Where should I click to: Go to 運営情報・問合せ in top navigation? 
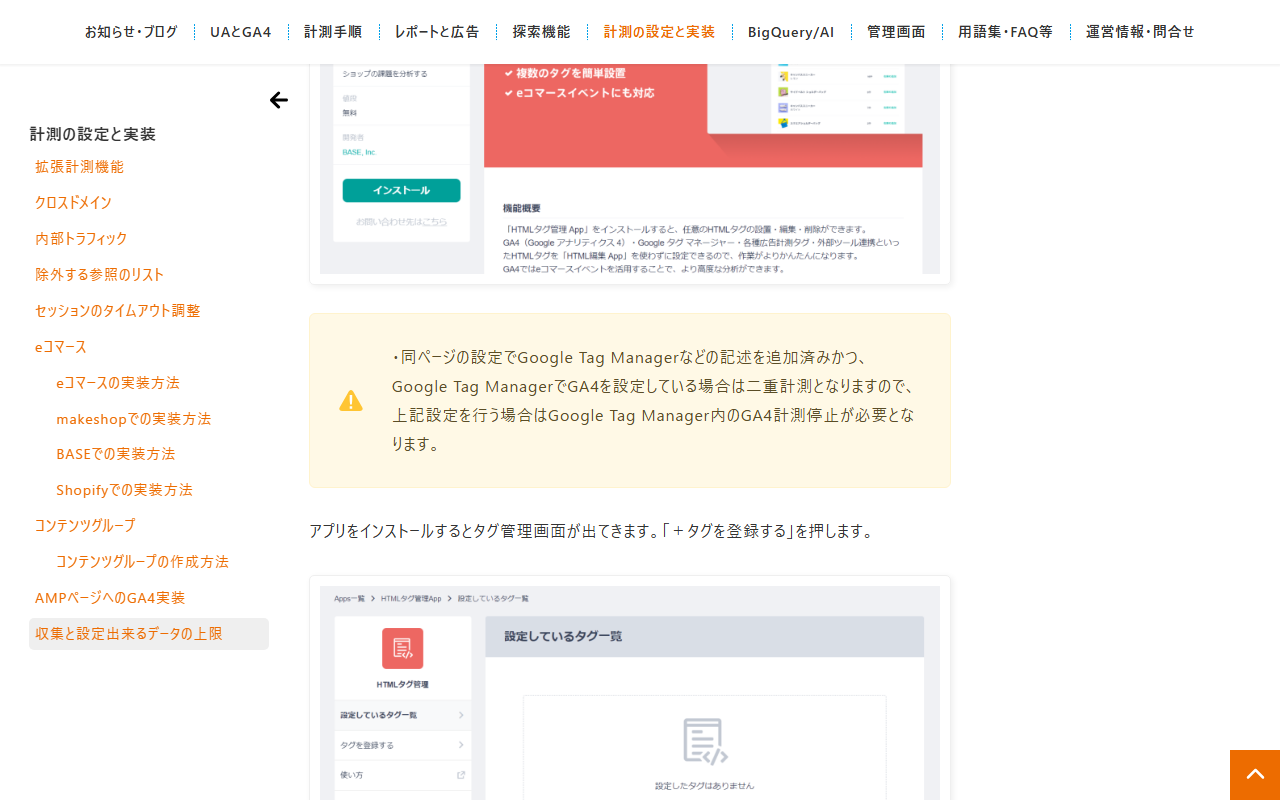(x=1140, y=32)
